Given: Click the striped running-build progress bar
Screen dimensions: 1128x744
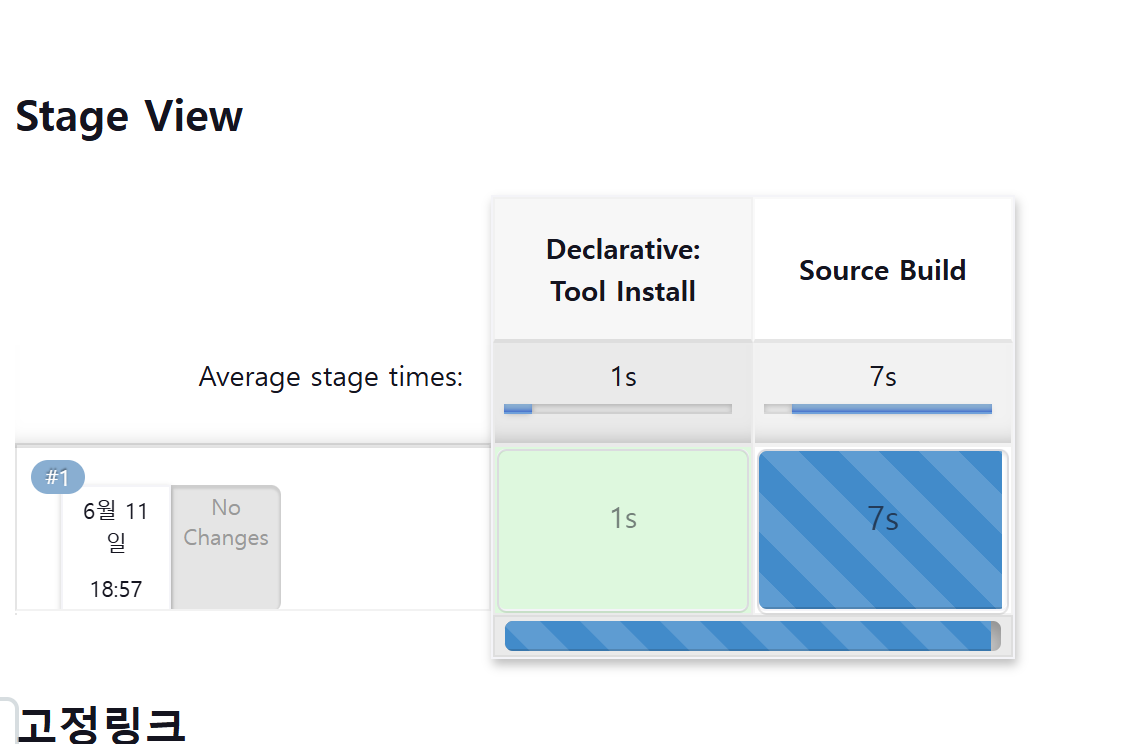Looking at the screenshot, I should (x=747, y=636).
